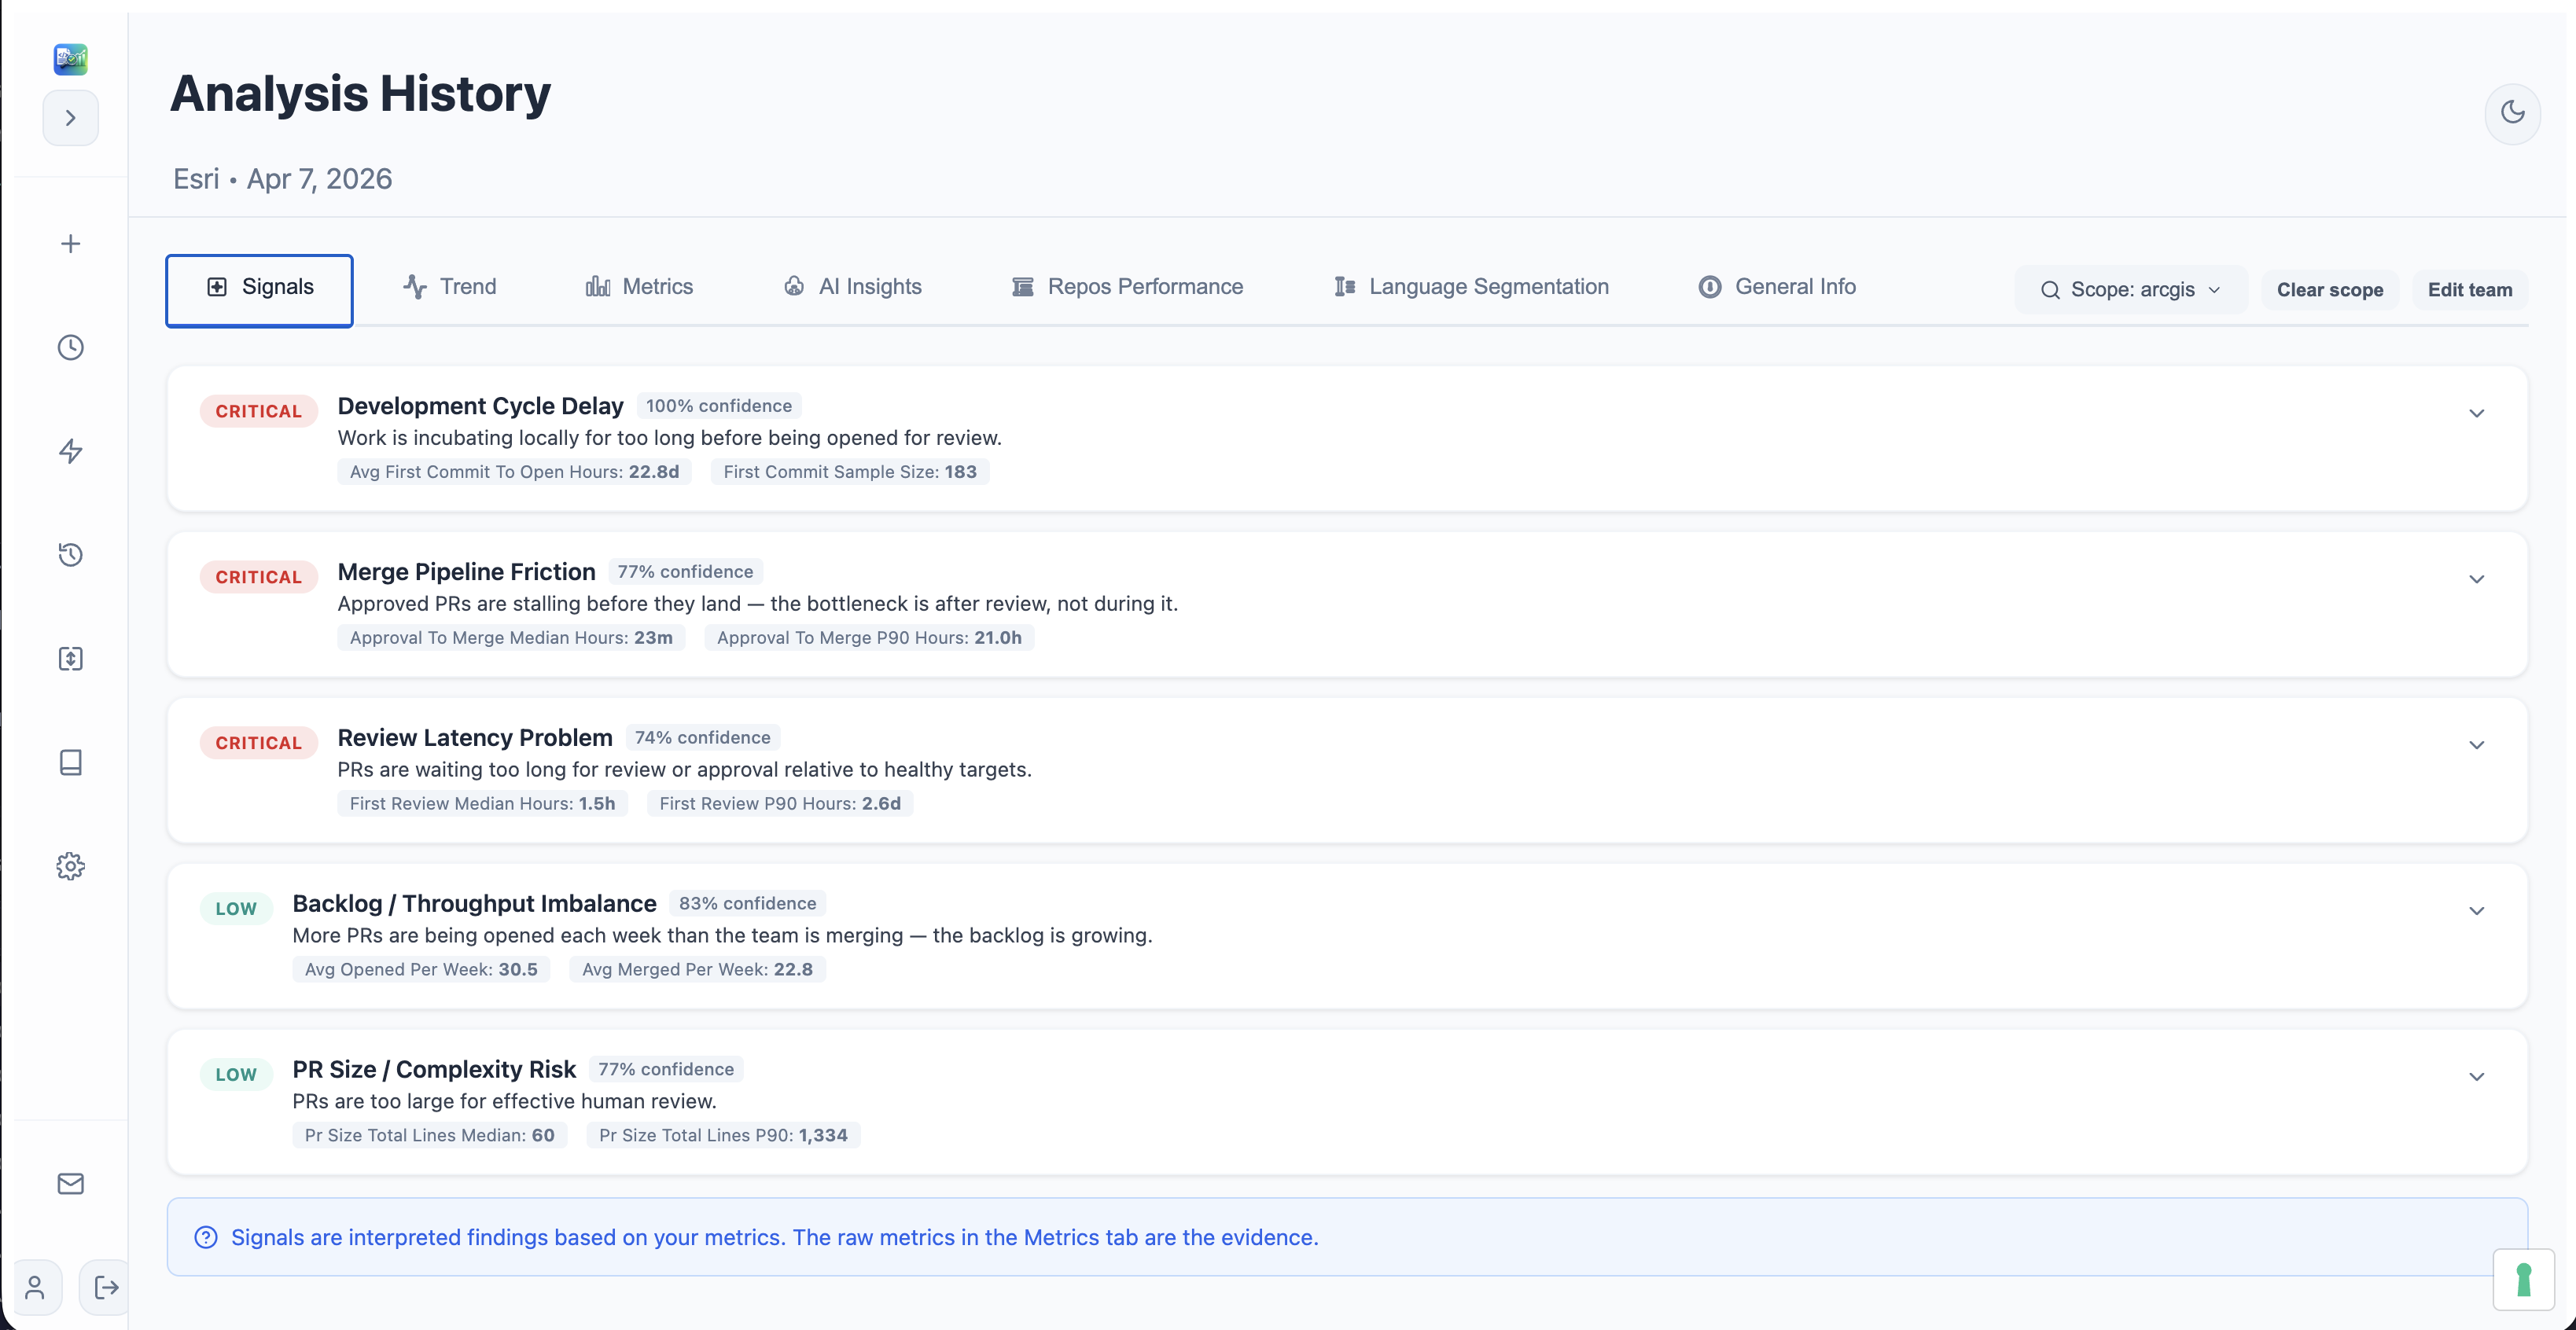Click "Pr Size Total Lines P90: 1,334"

click(723, 1136)
